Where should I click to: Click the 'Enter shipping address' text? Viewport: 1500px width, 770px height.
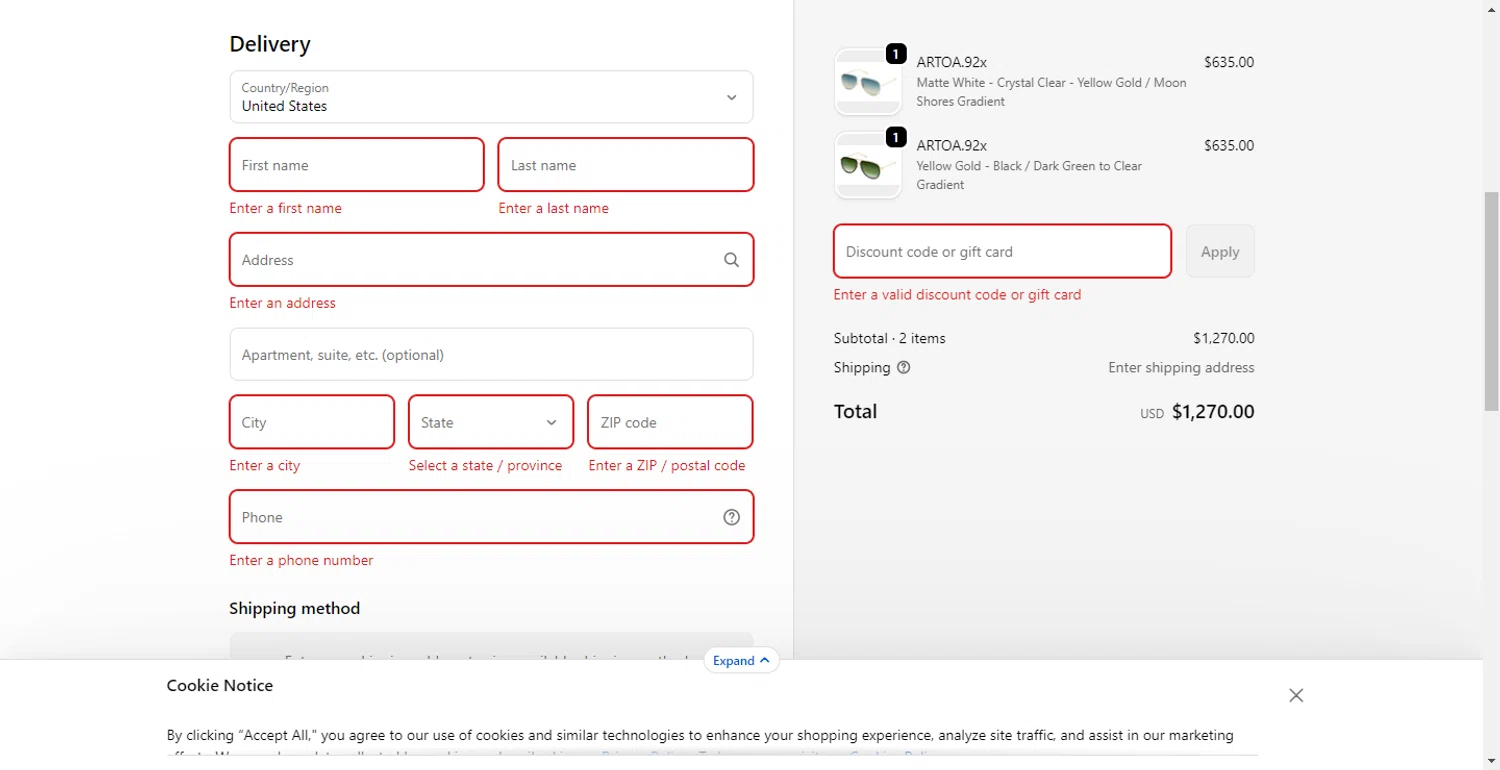click(1181, 367)
